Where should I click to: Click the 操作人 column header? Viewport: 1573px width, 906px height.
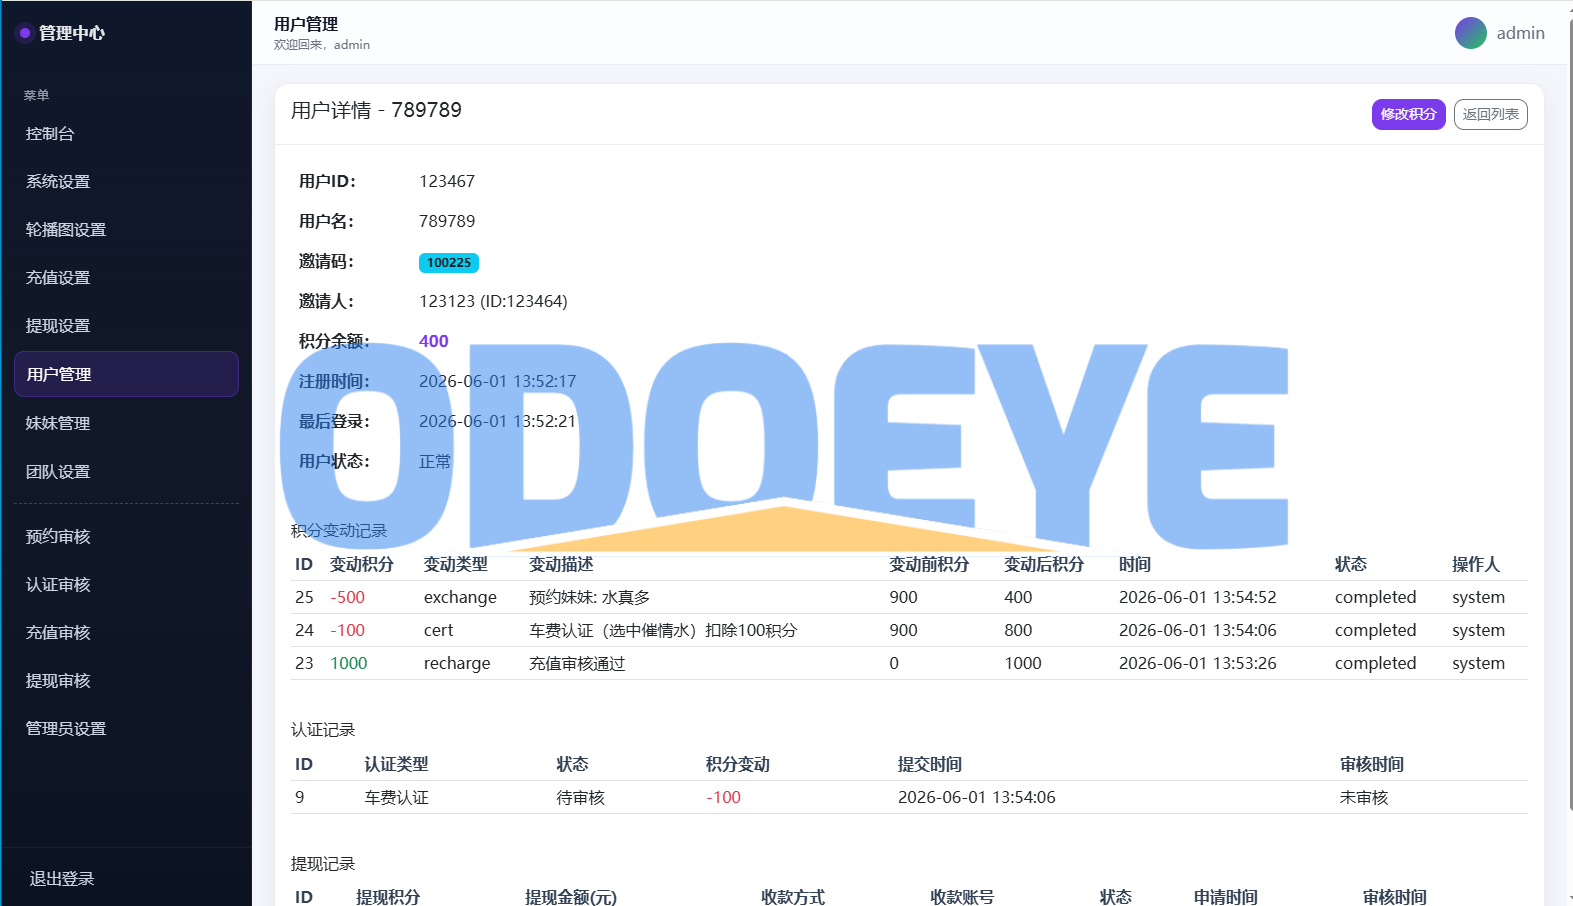coord(1476,564)
